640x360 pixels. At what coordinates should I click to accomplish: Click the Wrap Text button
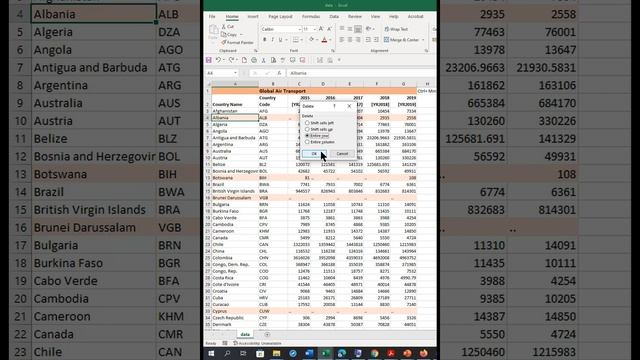[x=396, y=29]
